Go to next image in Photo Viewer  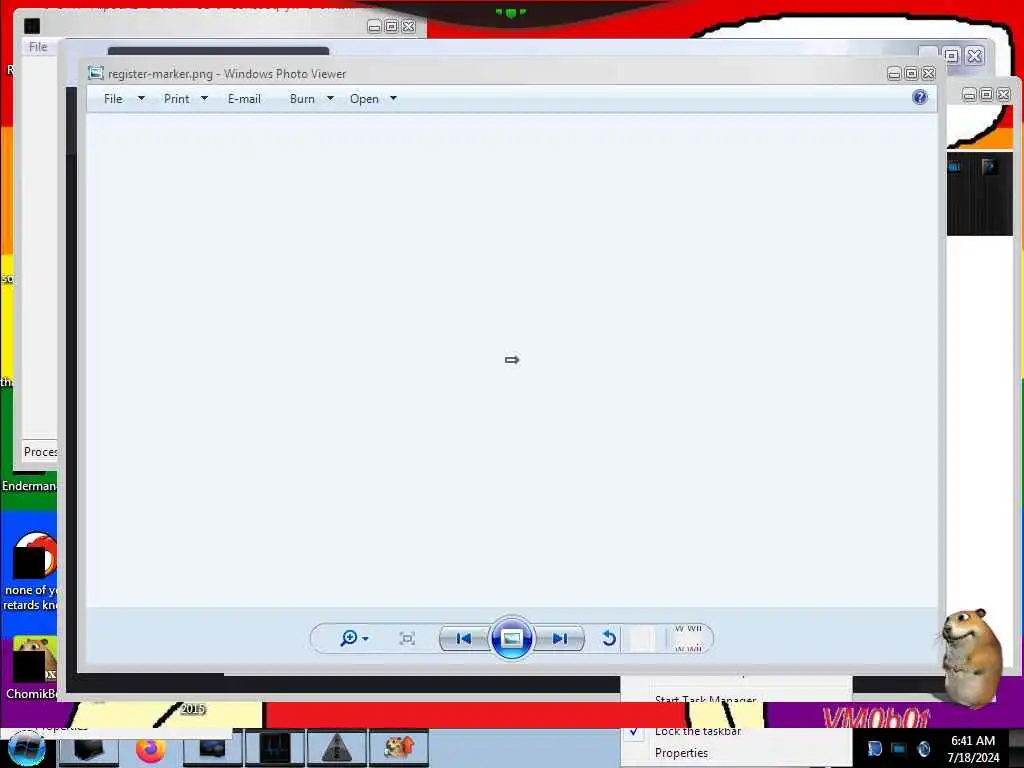pyautogui.click(x=560, y=639)
